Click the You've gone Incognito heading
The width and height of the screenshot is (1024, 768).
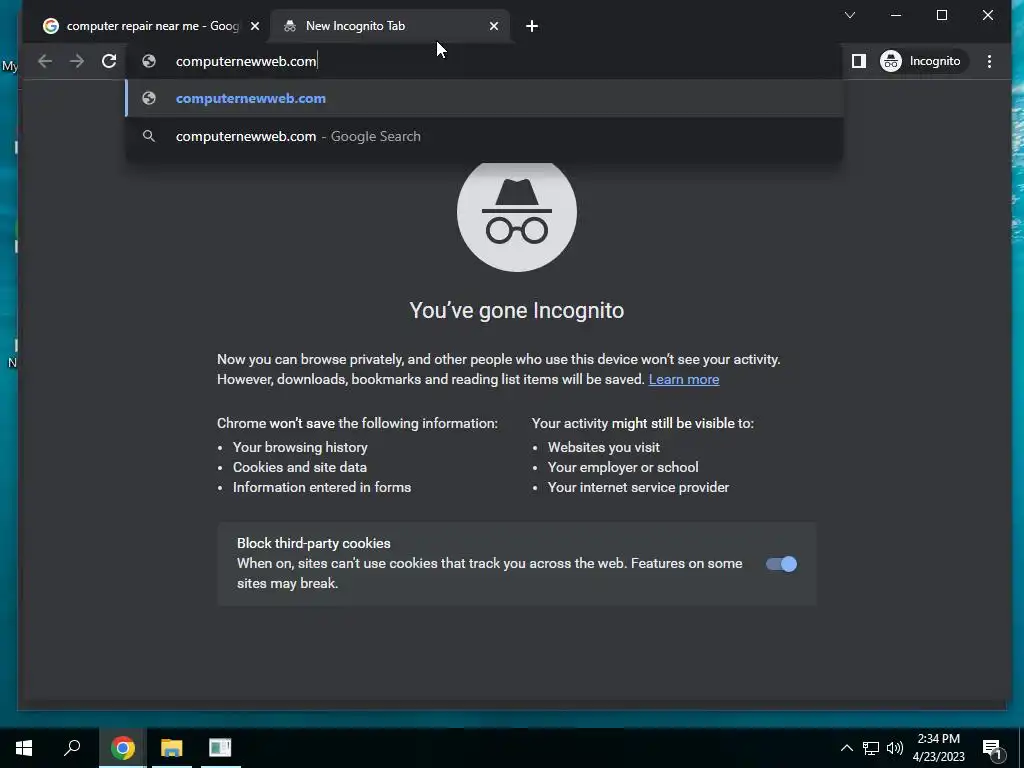tap(517, 310)
